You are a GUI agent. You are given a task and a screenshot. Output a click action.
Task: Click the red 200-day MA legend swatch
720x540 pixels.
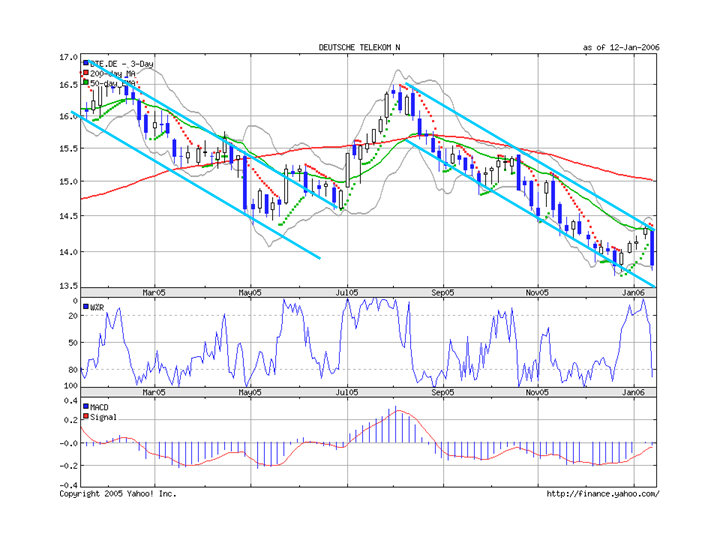point(86,73)
